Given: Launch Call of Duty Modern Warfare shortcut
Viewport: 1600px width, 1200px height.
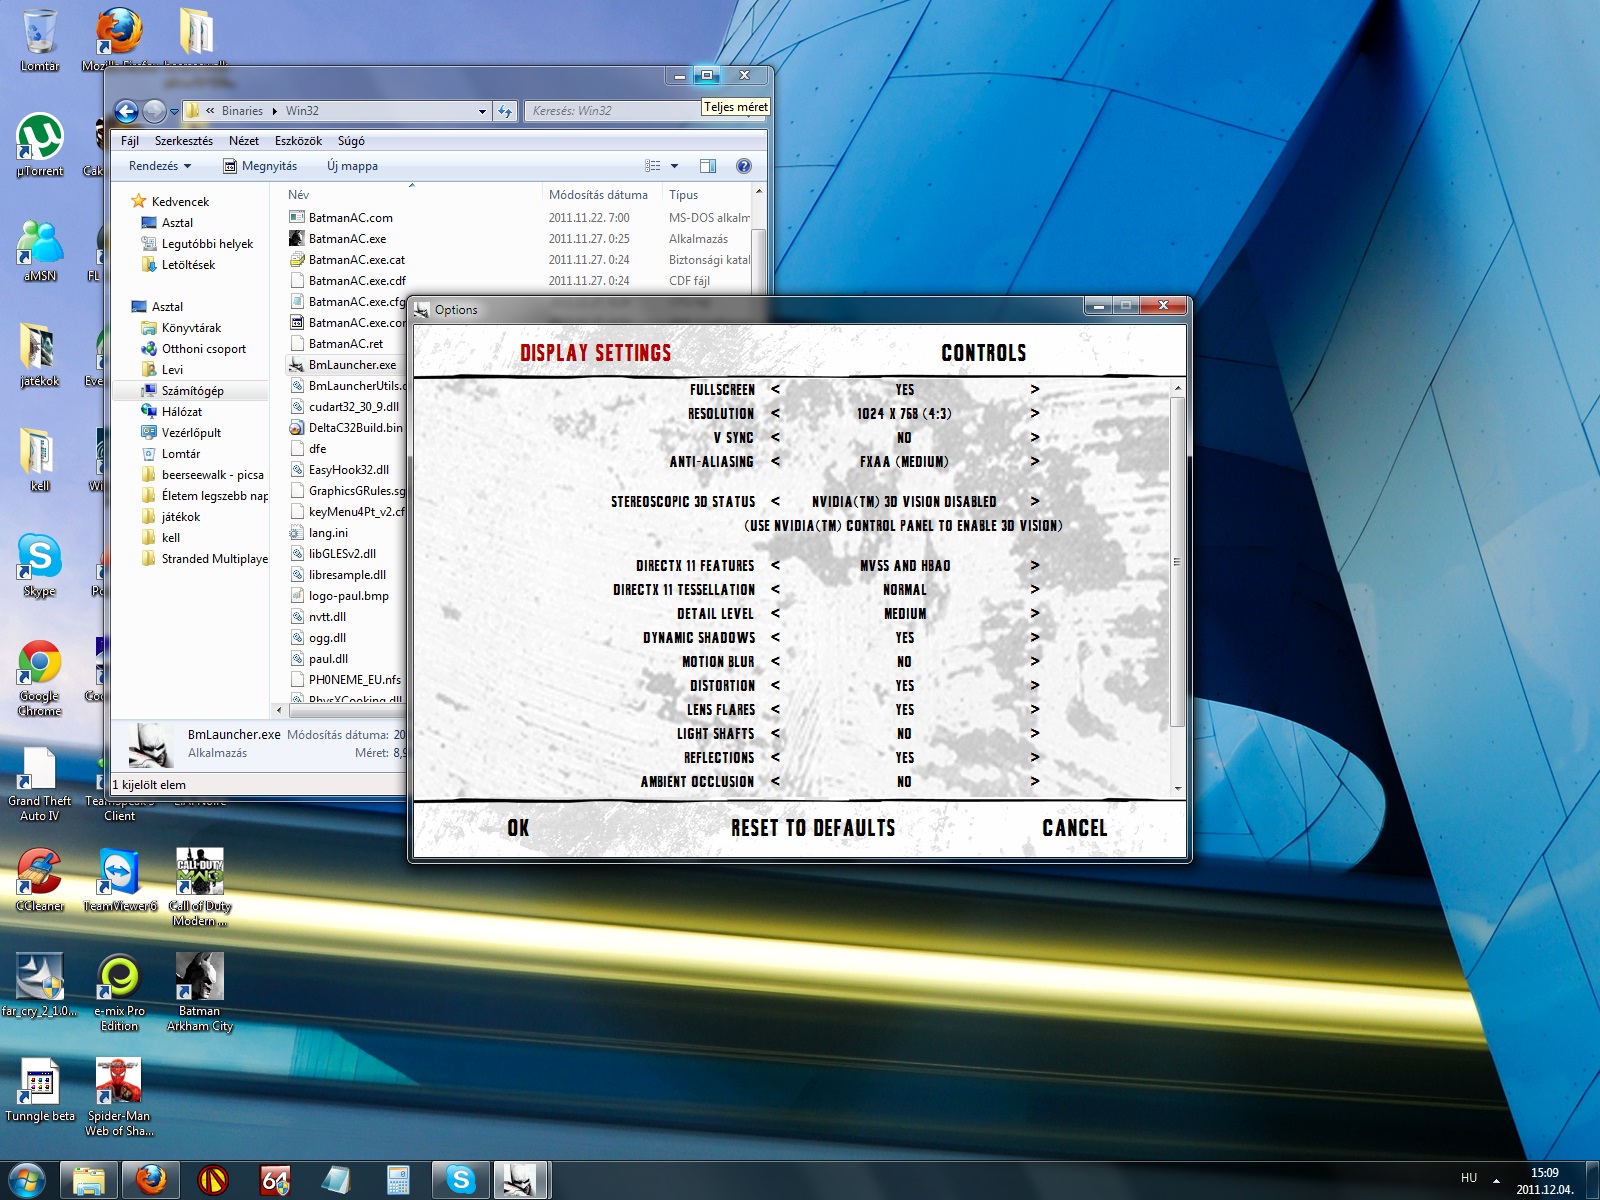Looking at the screenshot, I should [200, 887].
